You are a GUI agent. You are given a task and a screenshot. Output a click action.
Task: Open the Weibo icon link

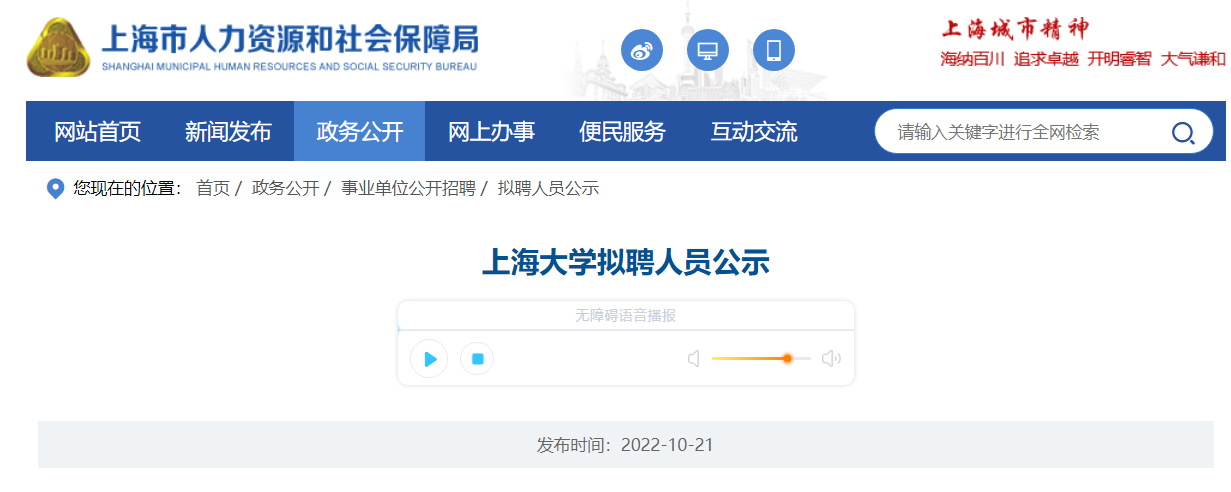(x=642, y=50)
